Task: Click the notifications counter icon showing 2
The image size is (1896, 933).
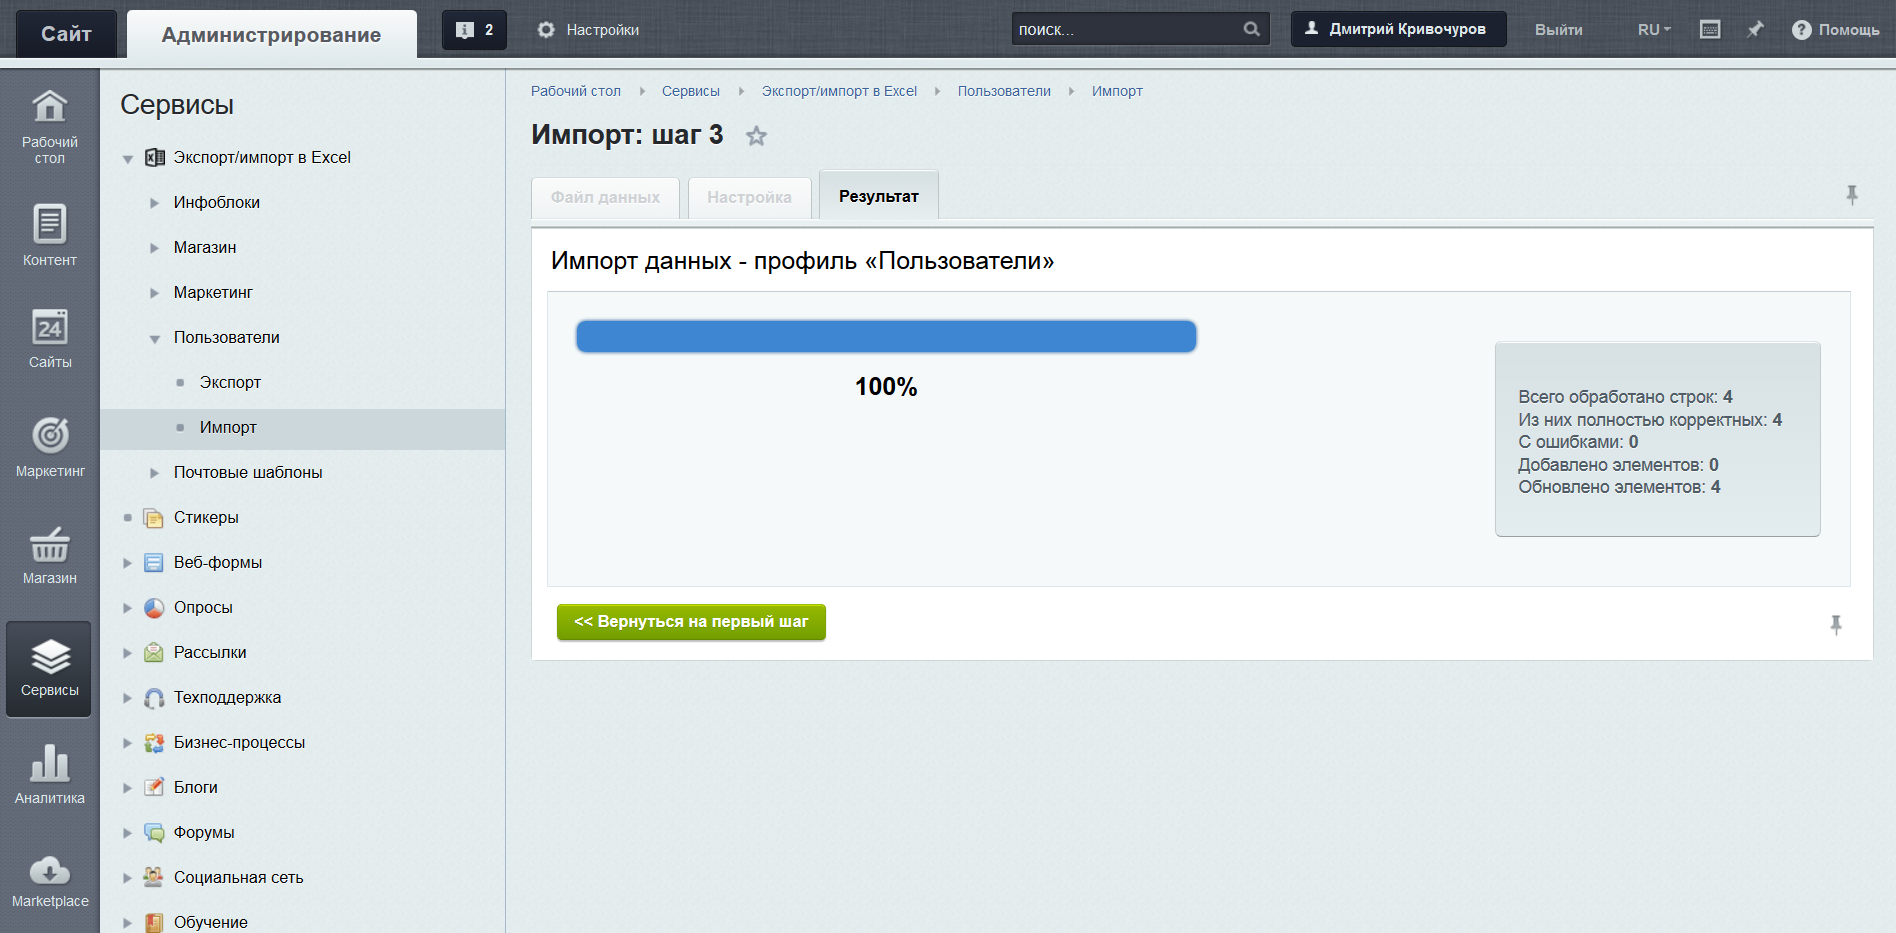Action: tap(474, 30)
